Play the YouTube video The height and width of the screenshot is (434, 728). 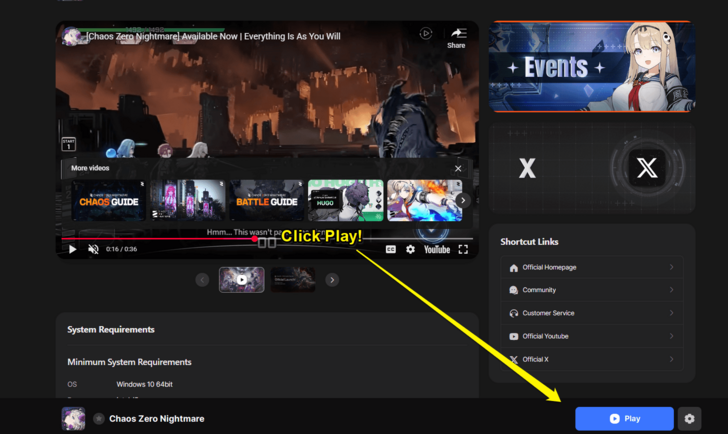coord(72,249)
